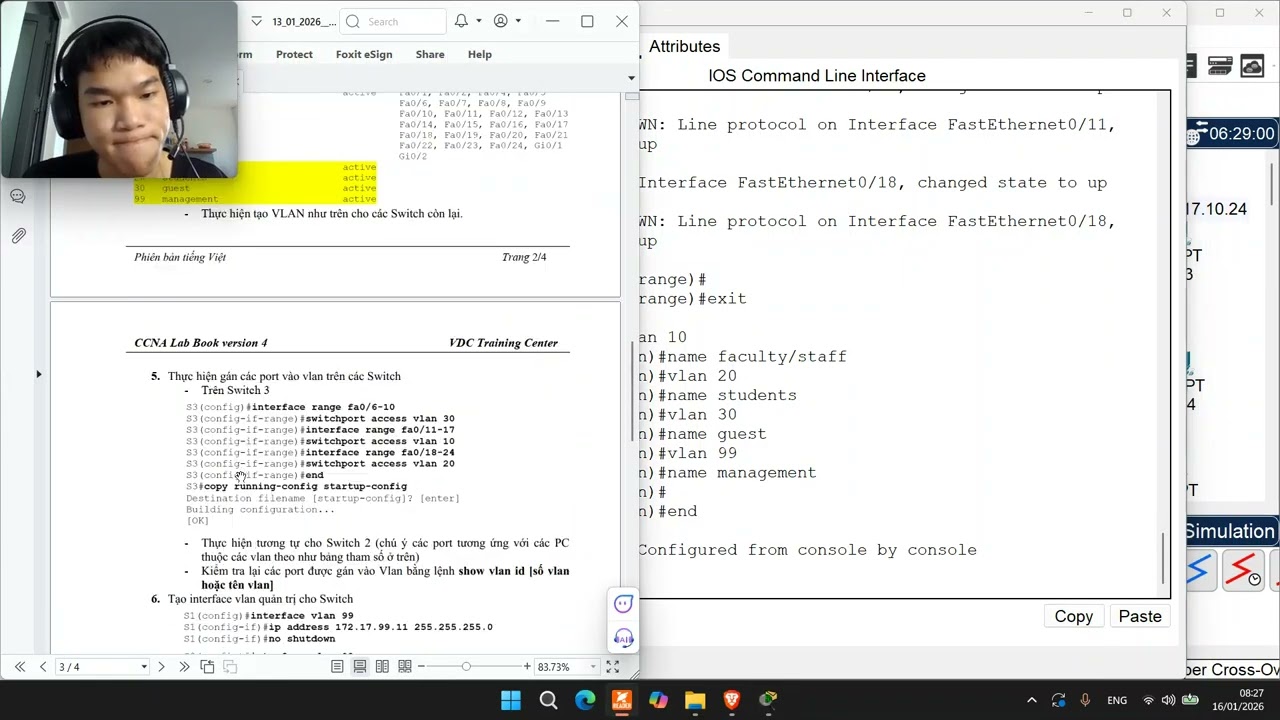Open Foxit user account icon

tap(501, 21)
